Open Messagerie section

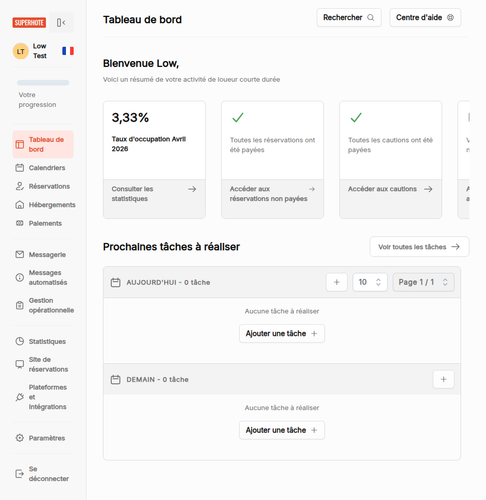point(43,254)
